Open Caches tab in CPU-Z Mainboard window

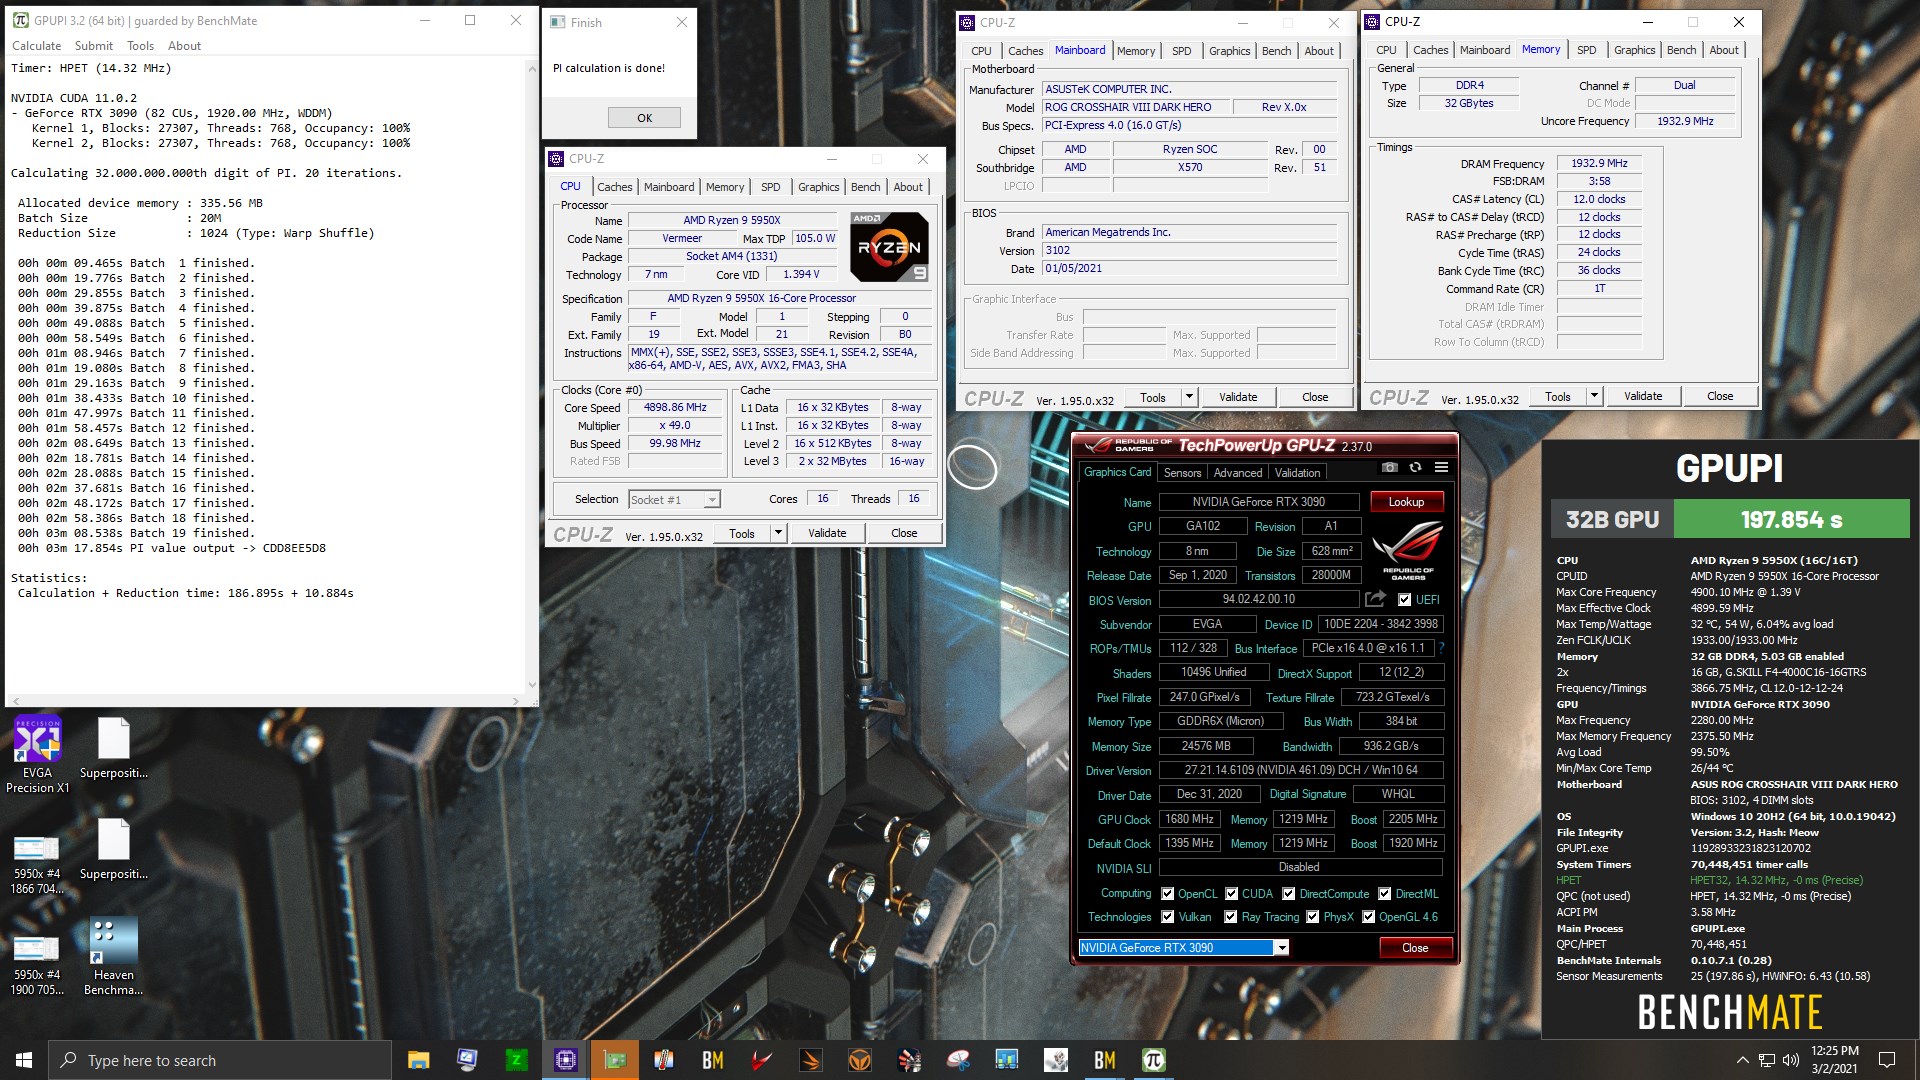(x=1025, y=51)
